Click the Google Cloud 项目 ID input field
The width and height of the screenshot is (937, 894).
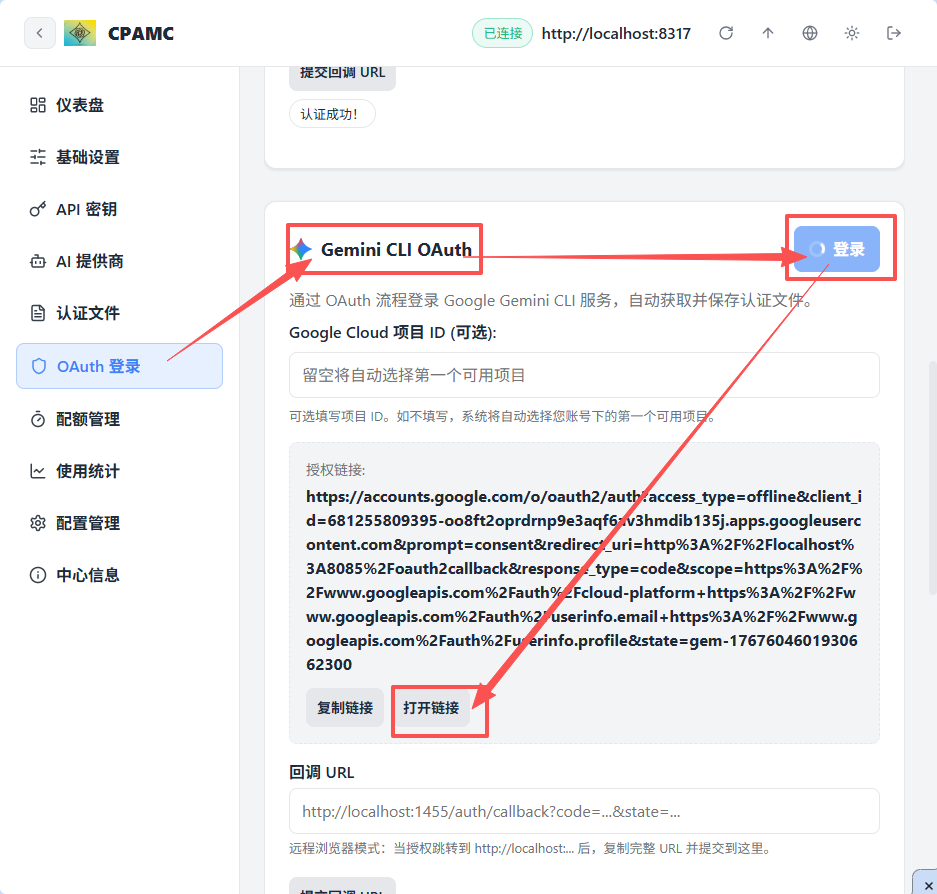(x=584, y=375)
